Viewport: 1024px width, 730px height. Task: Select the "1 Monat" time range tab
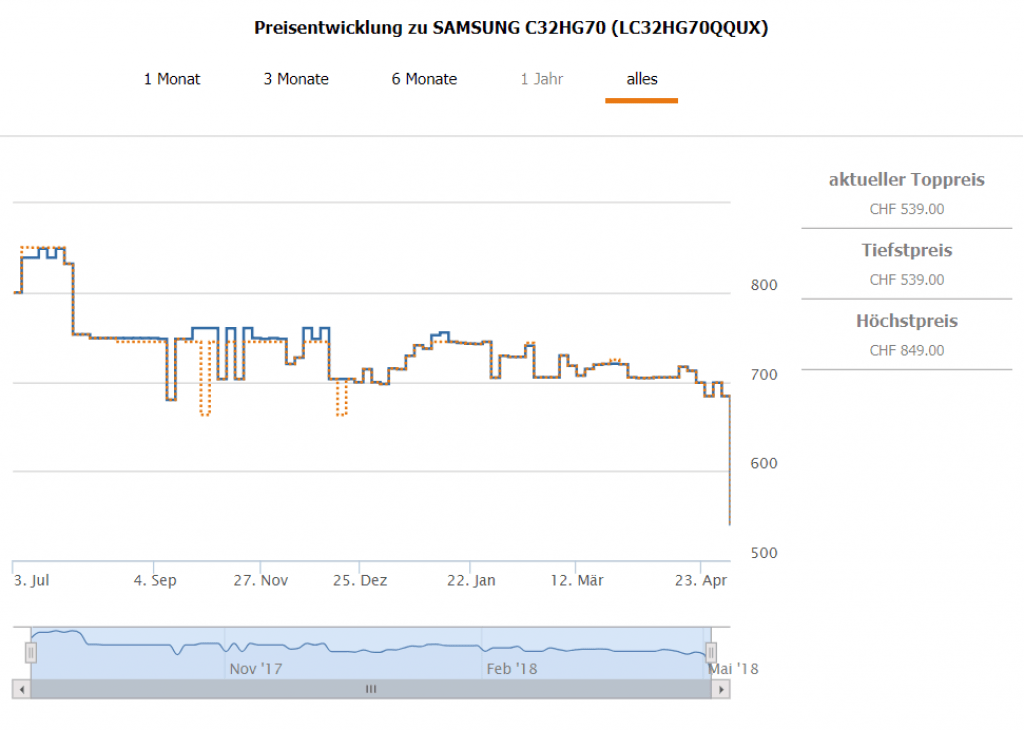coord(172,79)
